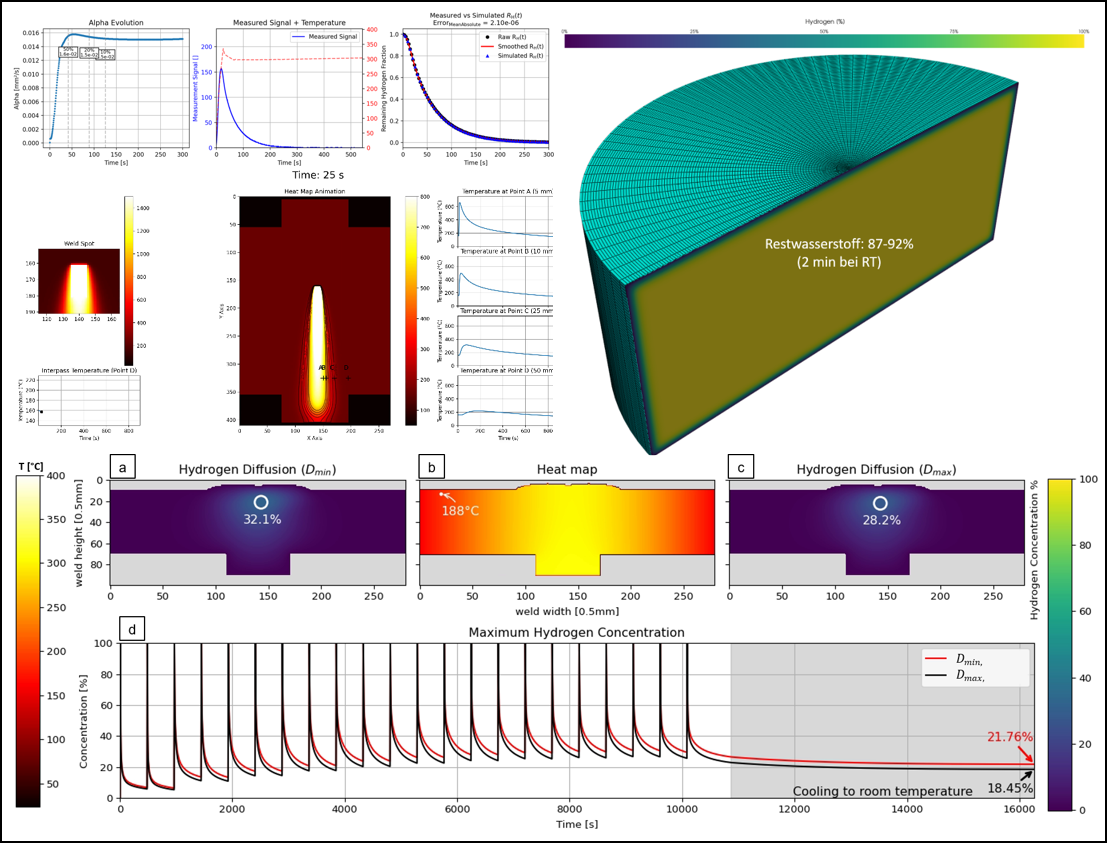
Task: Click the 'Alpha Evolution' plot title
Action: point(116,23)
